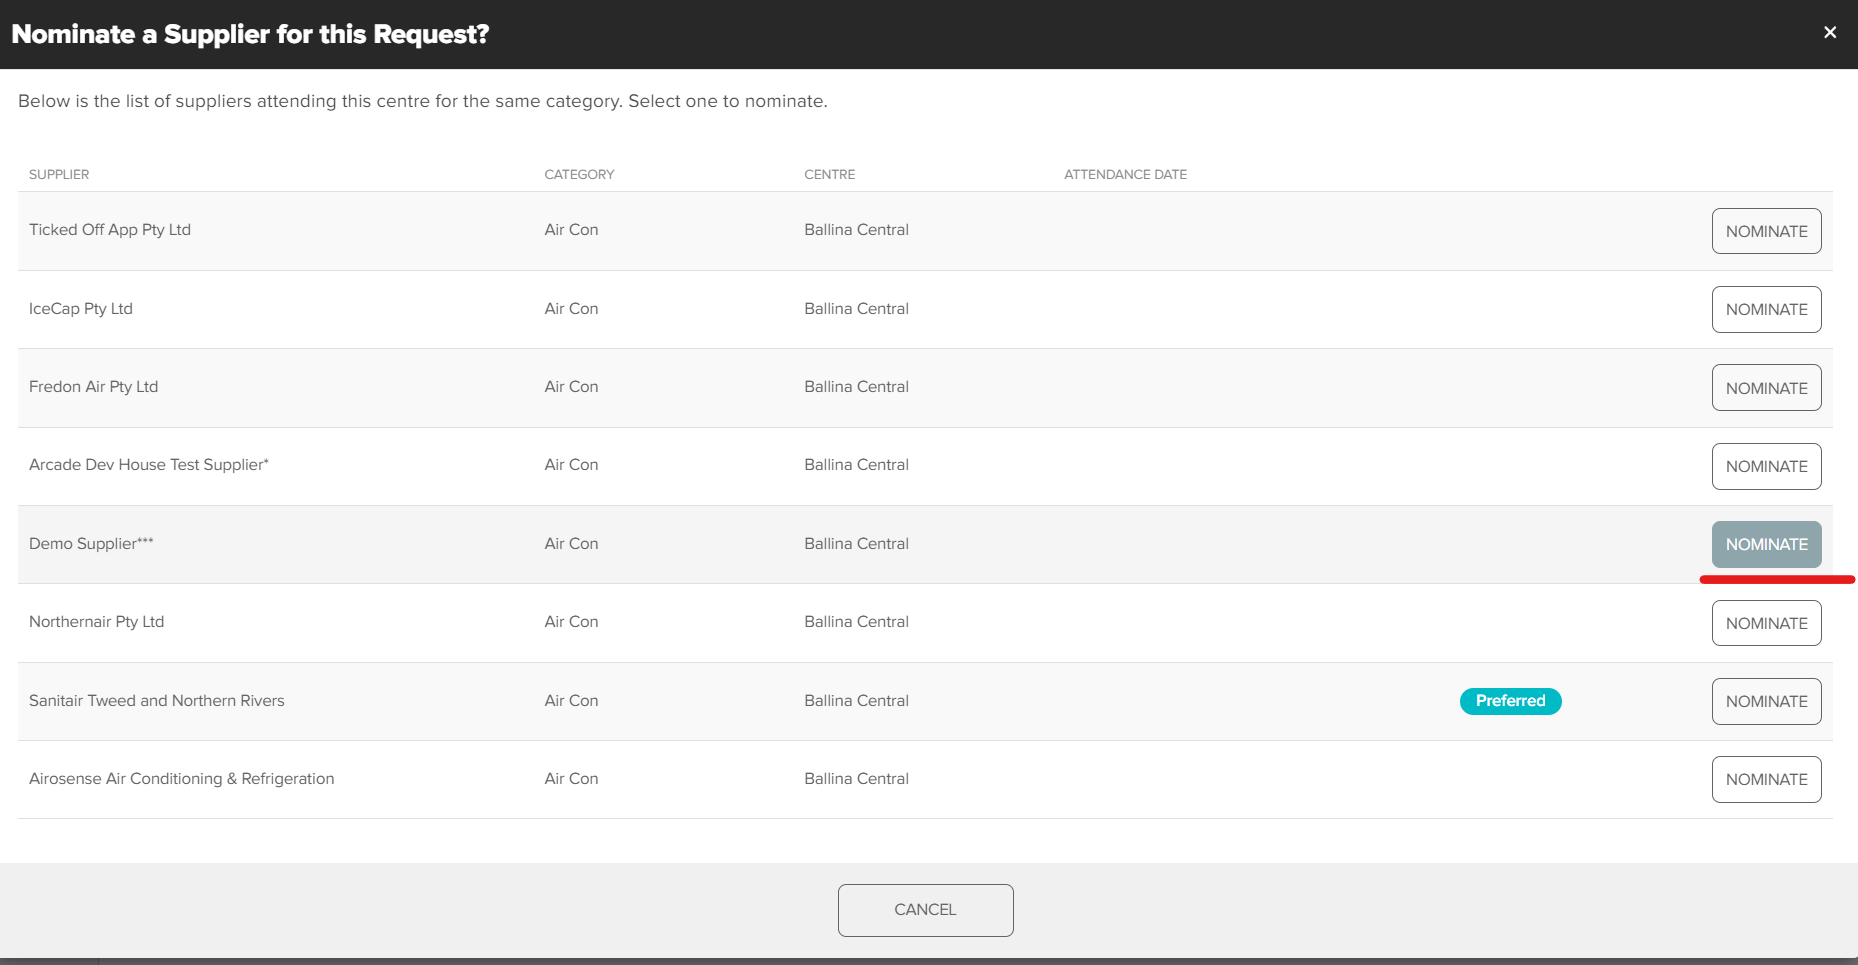
Task: Click Ballina Central in IceCap row
Action: 856,308
